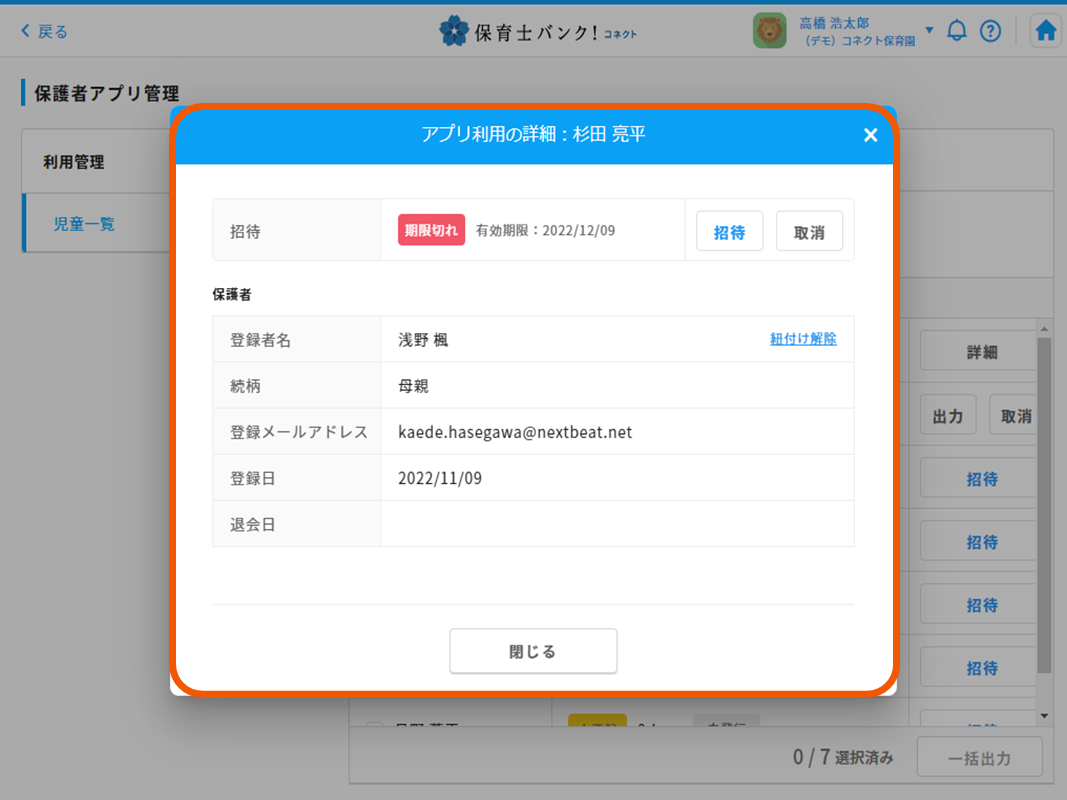Image resolution: width=1067 pixels, height=800 pixels.
Task: Click the 紐付け解除 link
Action: tap(803, 339)
